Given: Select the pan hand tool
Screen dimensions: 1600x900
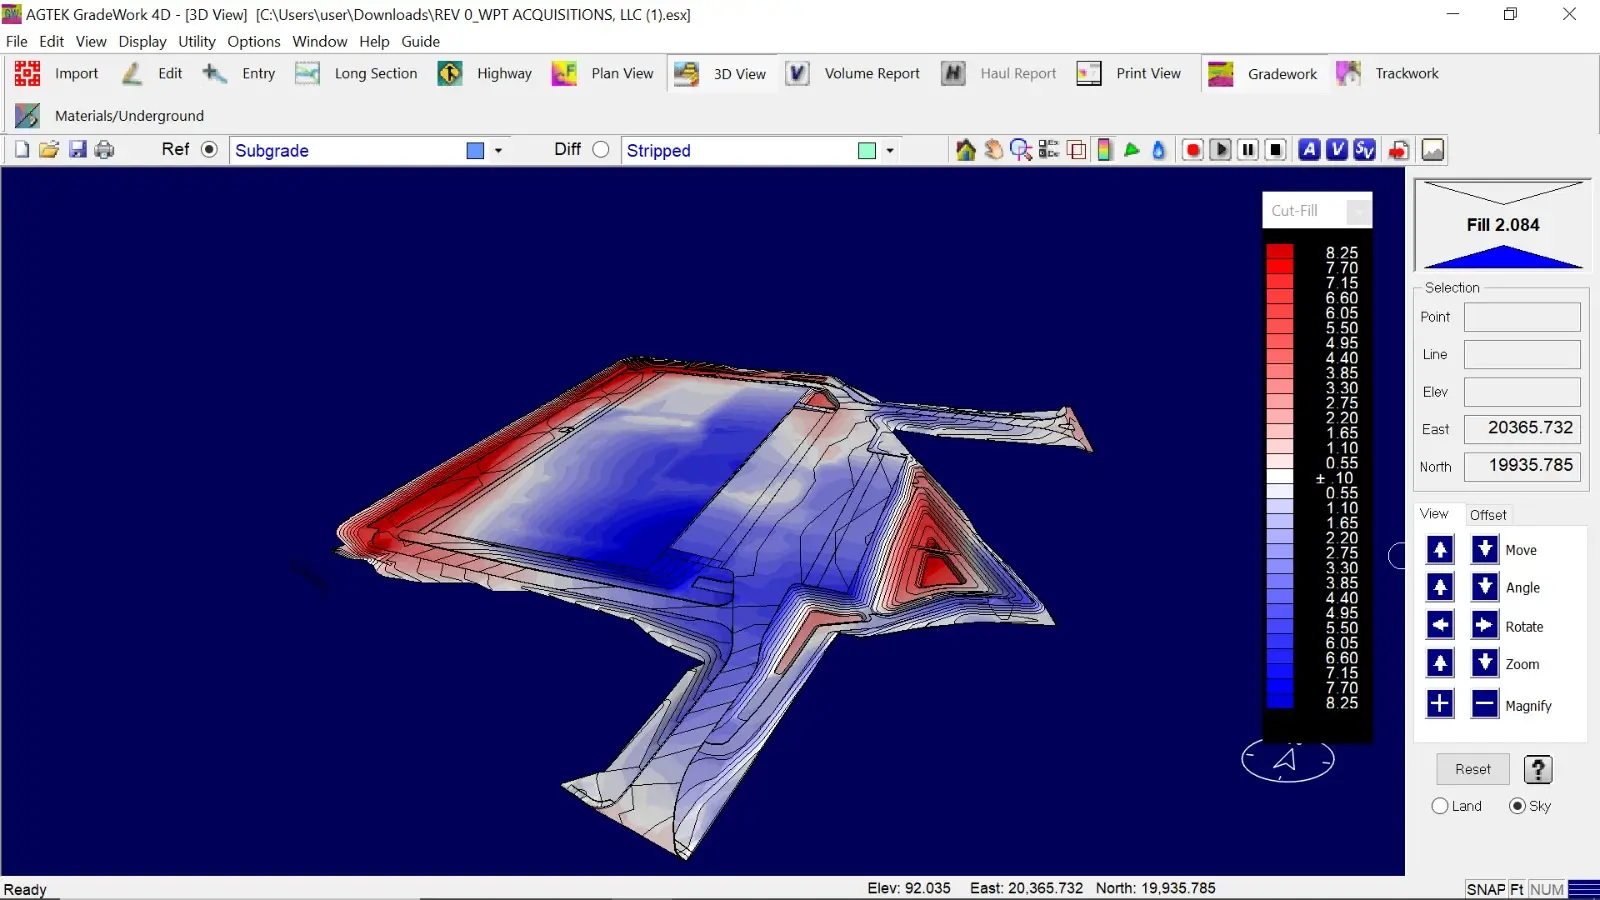Looking at the screenshot, I should (993, 150).
